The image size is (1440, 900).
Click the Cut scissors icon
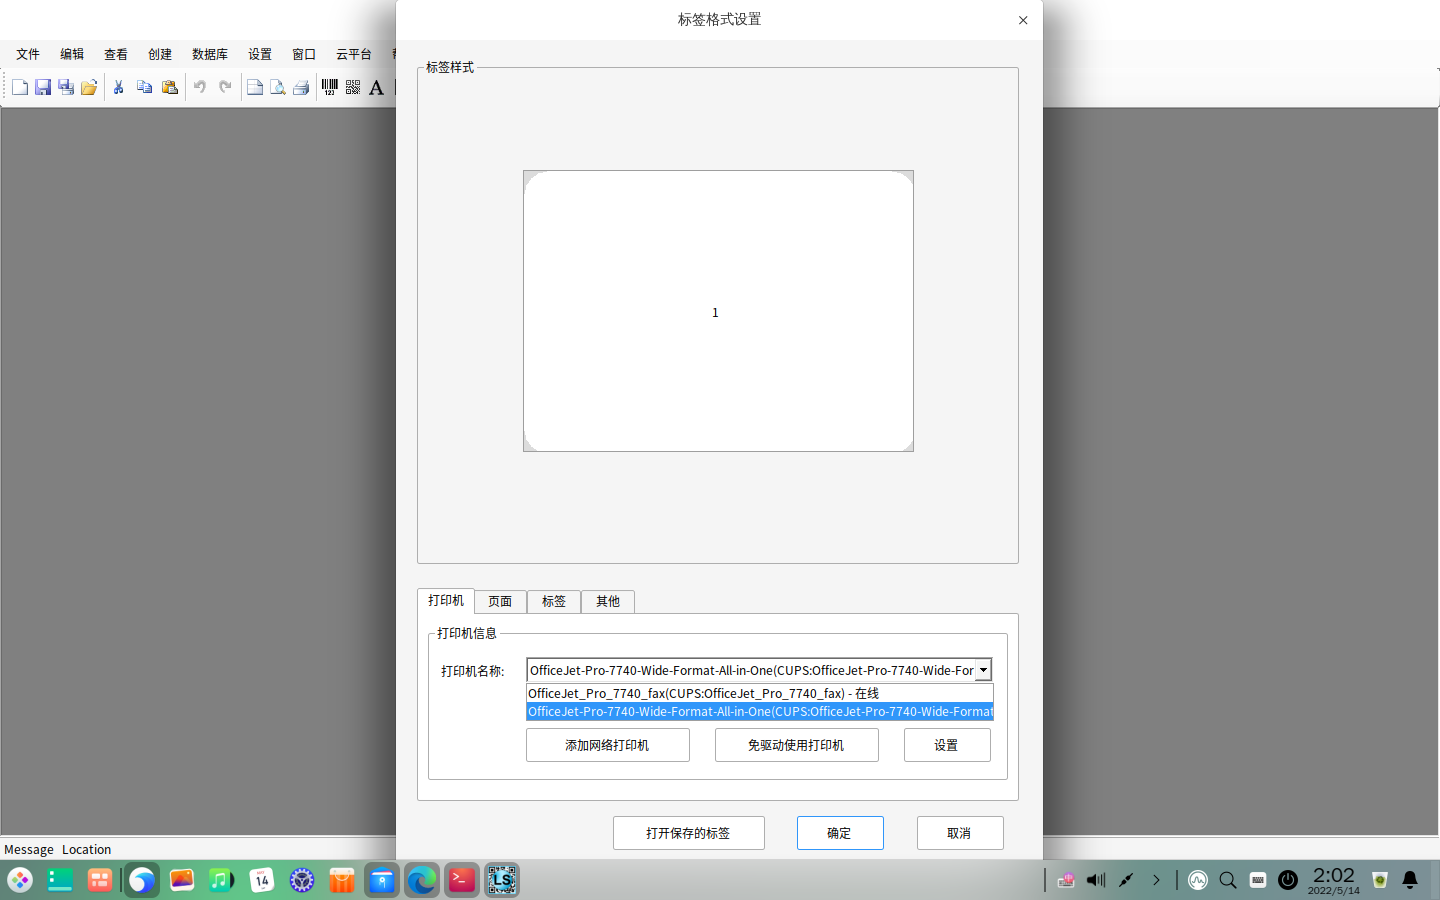click(x=118, y=87)
